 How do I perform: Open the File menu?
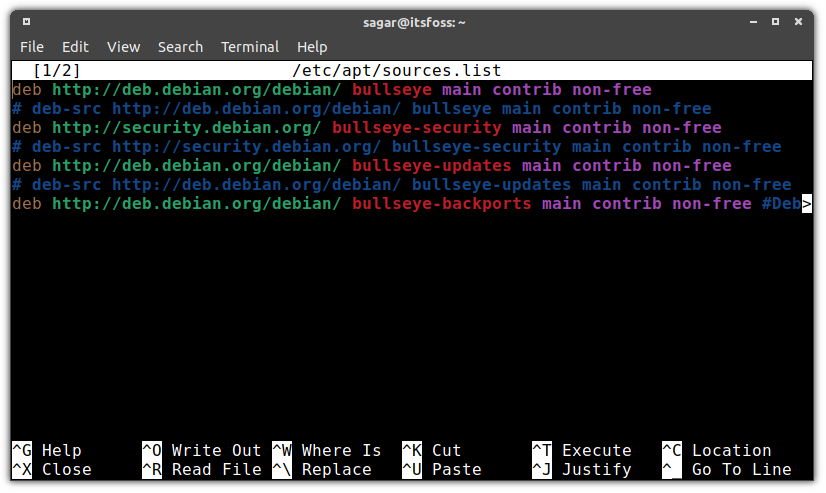click(32, 47)
